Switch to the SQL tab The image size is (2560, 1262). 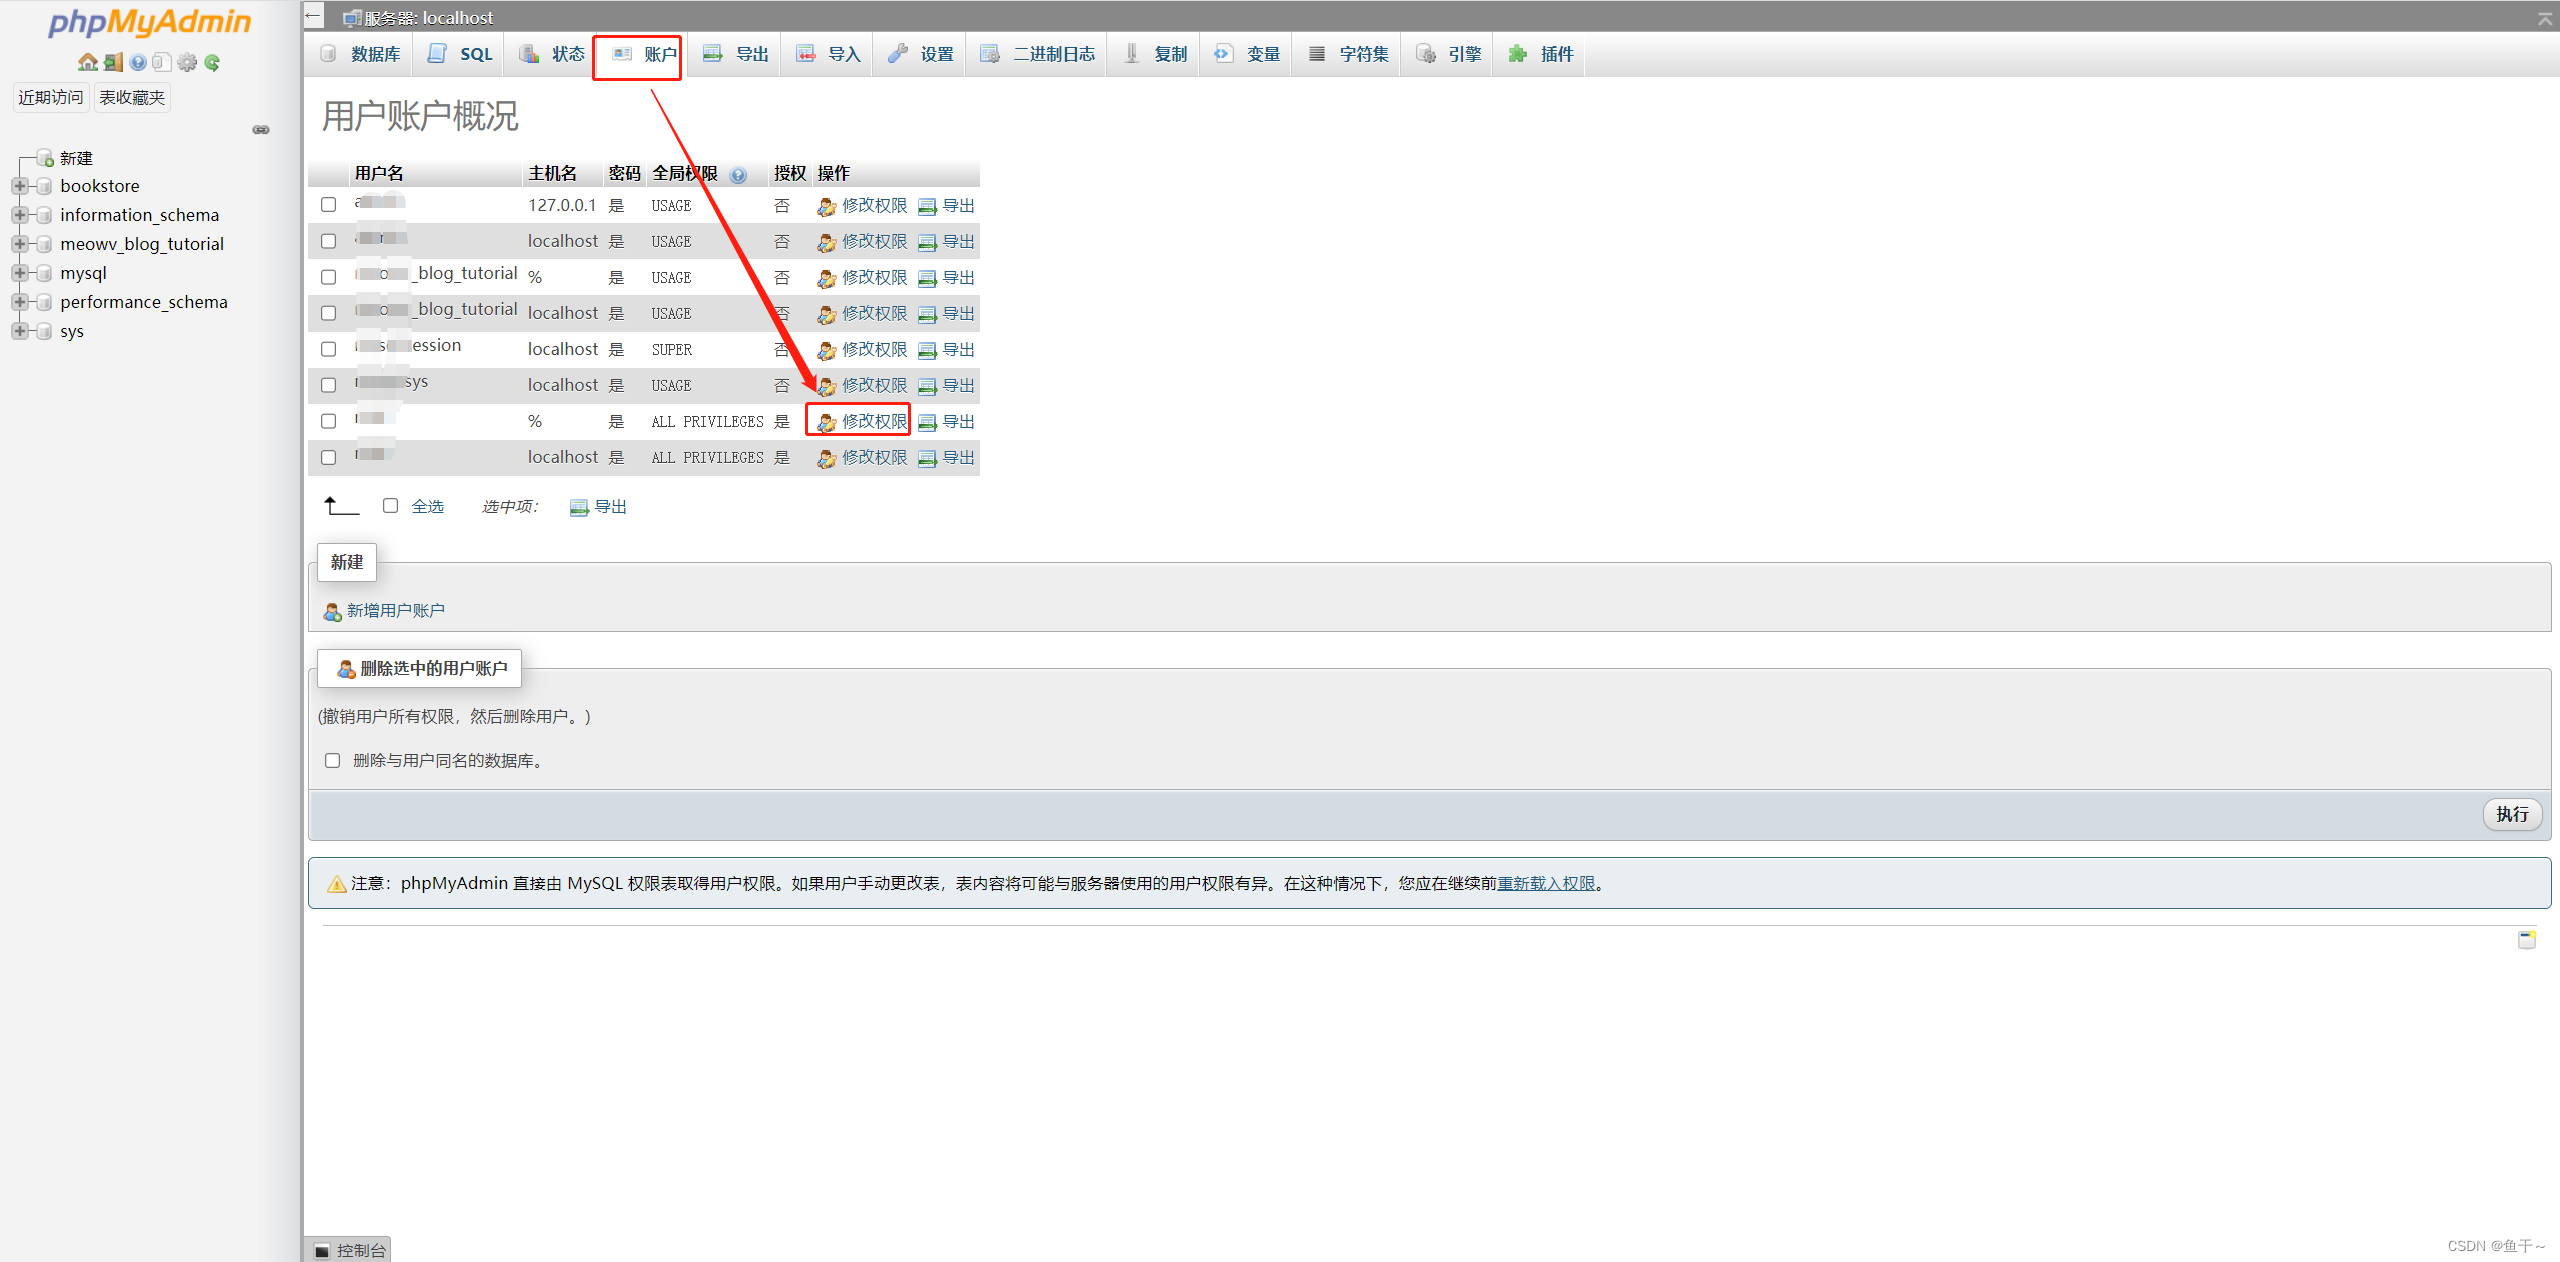(460, 54)
